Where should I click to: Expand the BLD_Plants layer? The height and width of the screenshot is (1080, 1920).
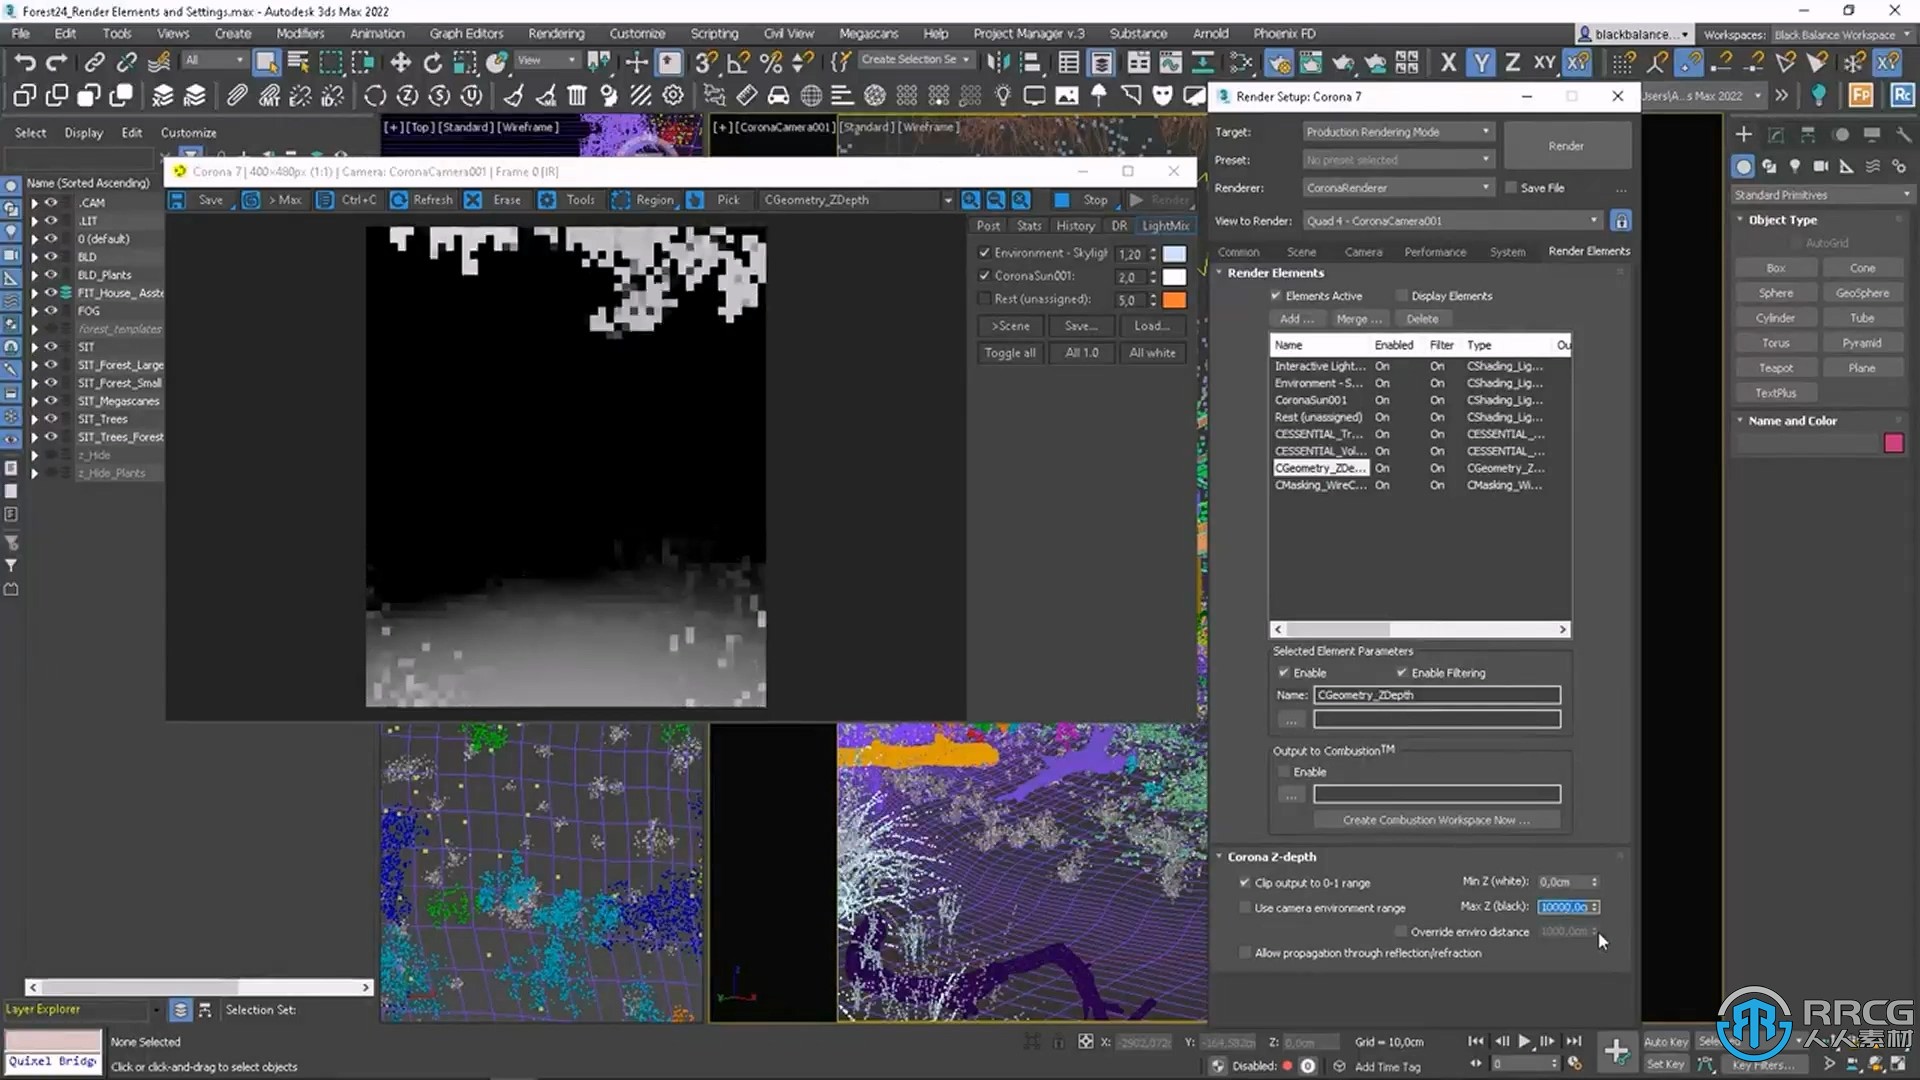tap(34, 275)
